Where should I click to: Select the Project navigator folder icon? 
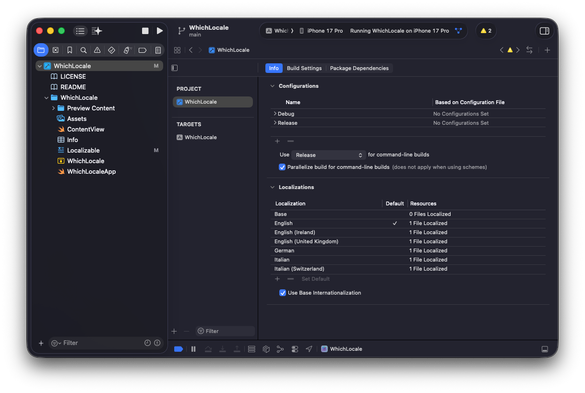(41, 50)
